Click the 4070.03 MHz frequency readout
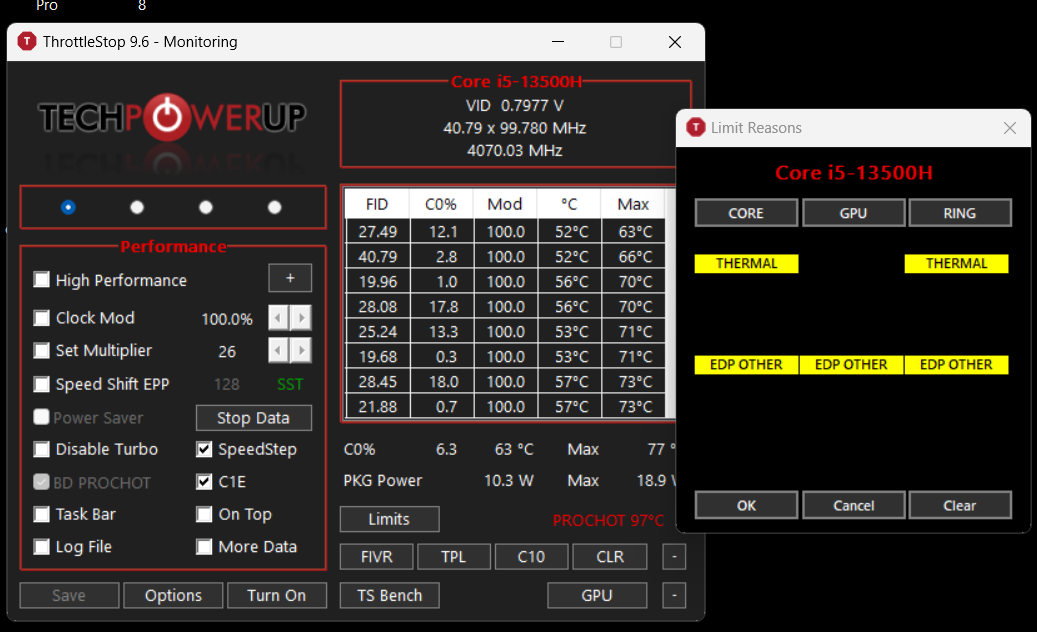1037x632 pixels. click(x=515, y=151)
